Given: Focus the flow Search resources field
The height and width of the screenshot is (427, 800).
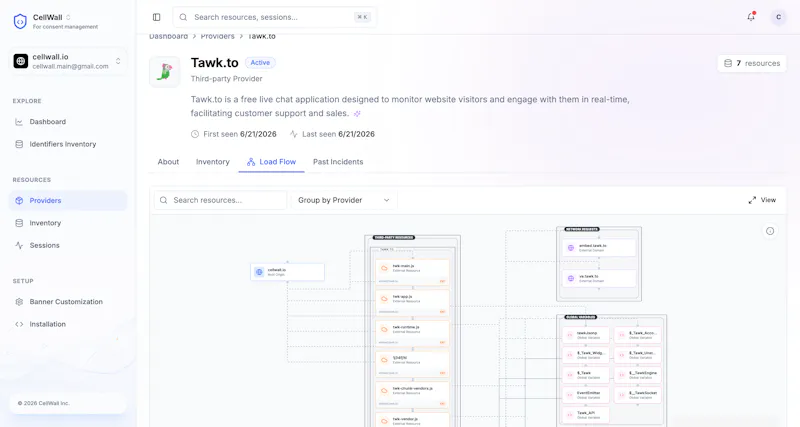Looking at the screenshot, I should 220,200.
